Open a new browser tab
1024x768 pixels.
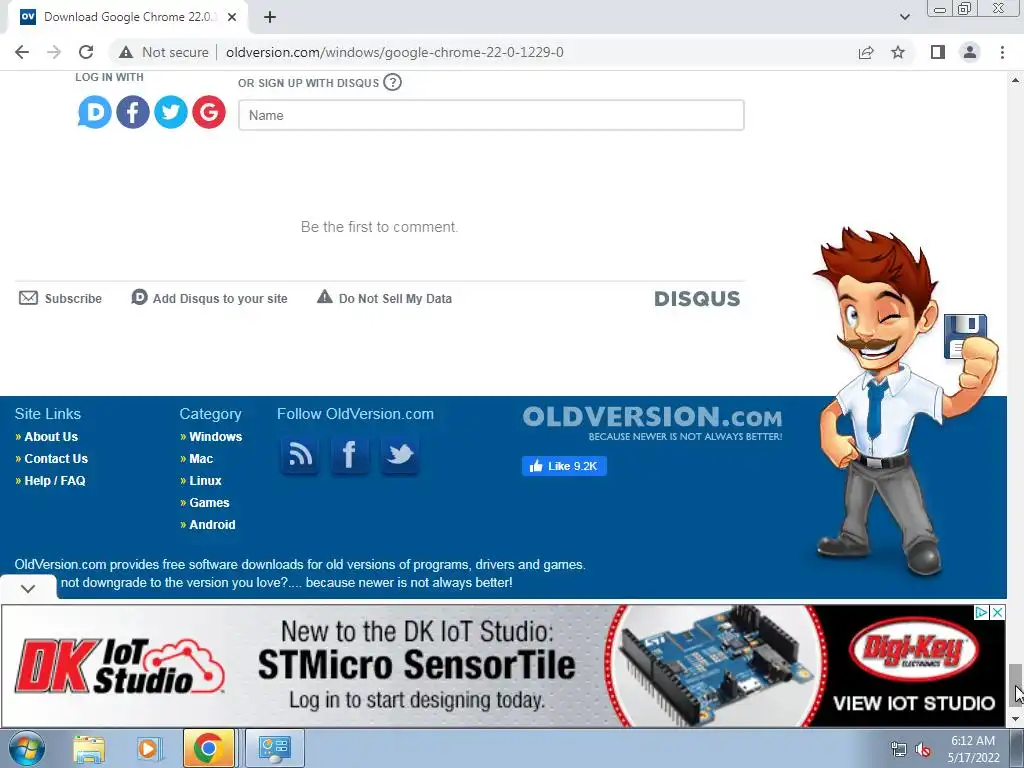tap(270, 17)
